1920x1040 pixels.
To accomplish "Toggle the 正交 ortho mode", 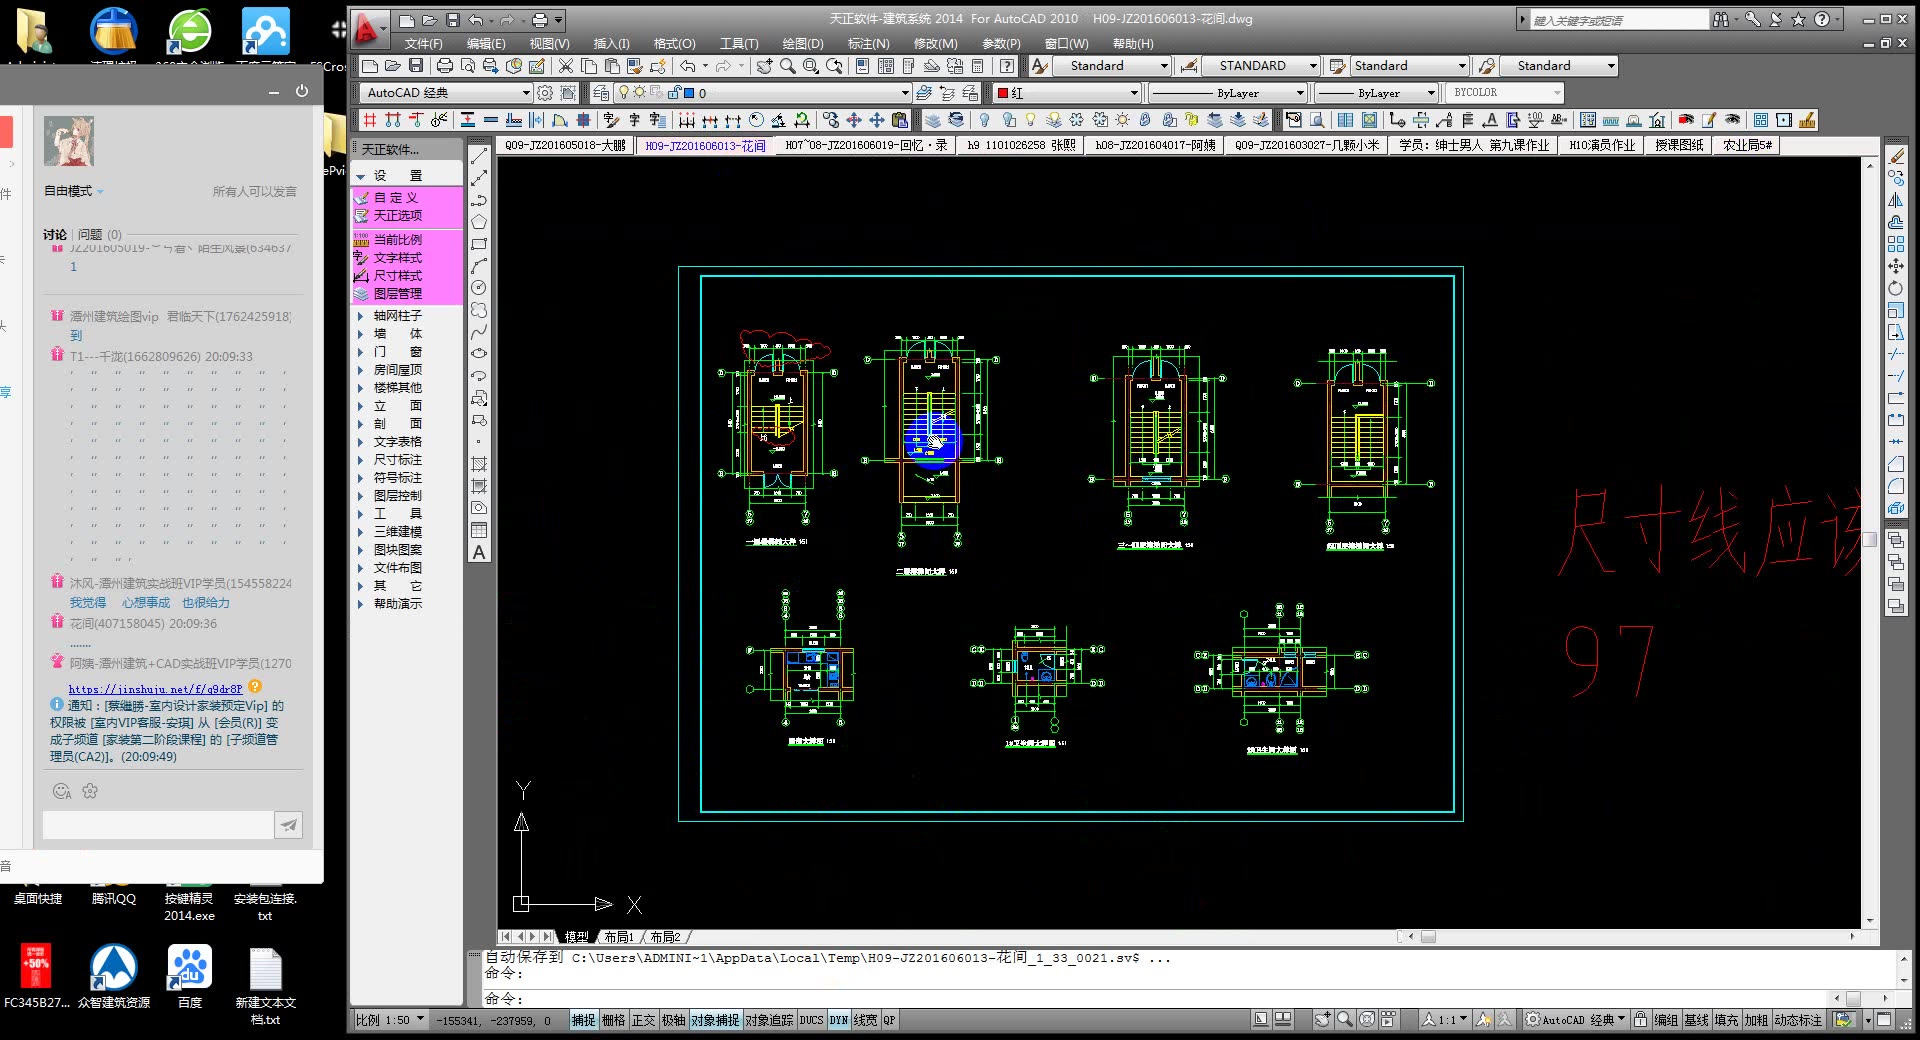I will tap(644, 1020).
